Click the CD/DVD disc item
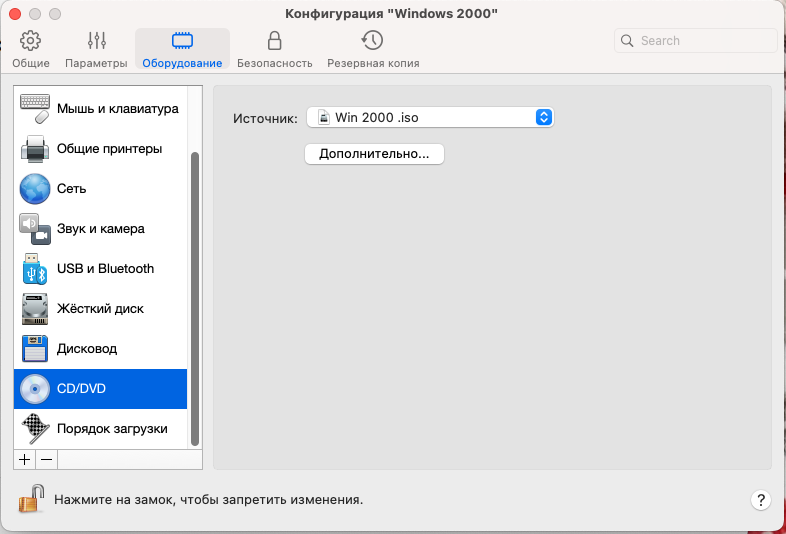The width and height of the screenshot is (786, 534). pyautogui.click(x=100, y=389)
